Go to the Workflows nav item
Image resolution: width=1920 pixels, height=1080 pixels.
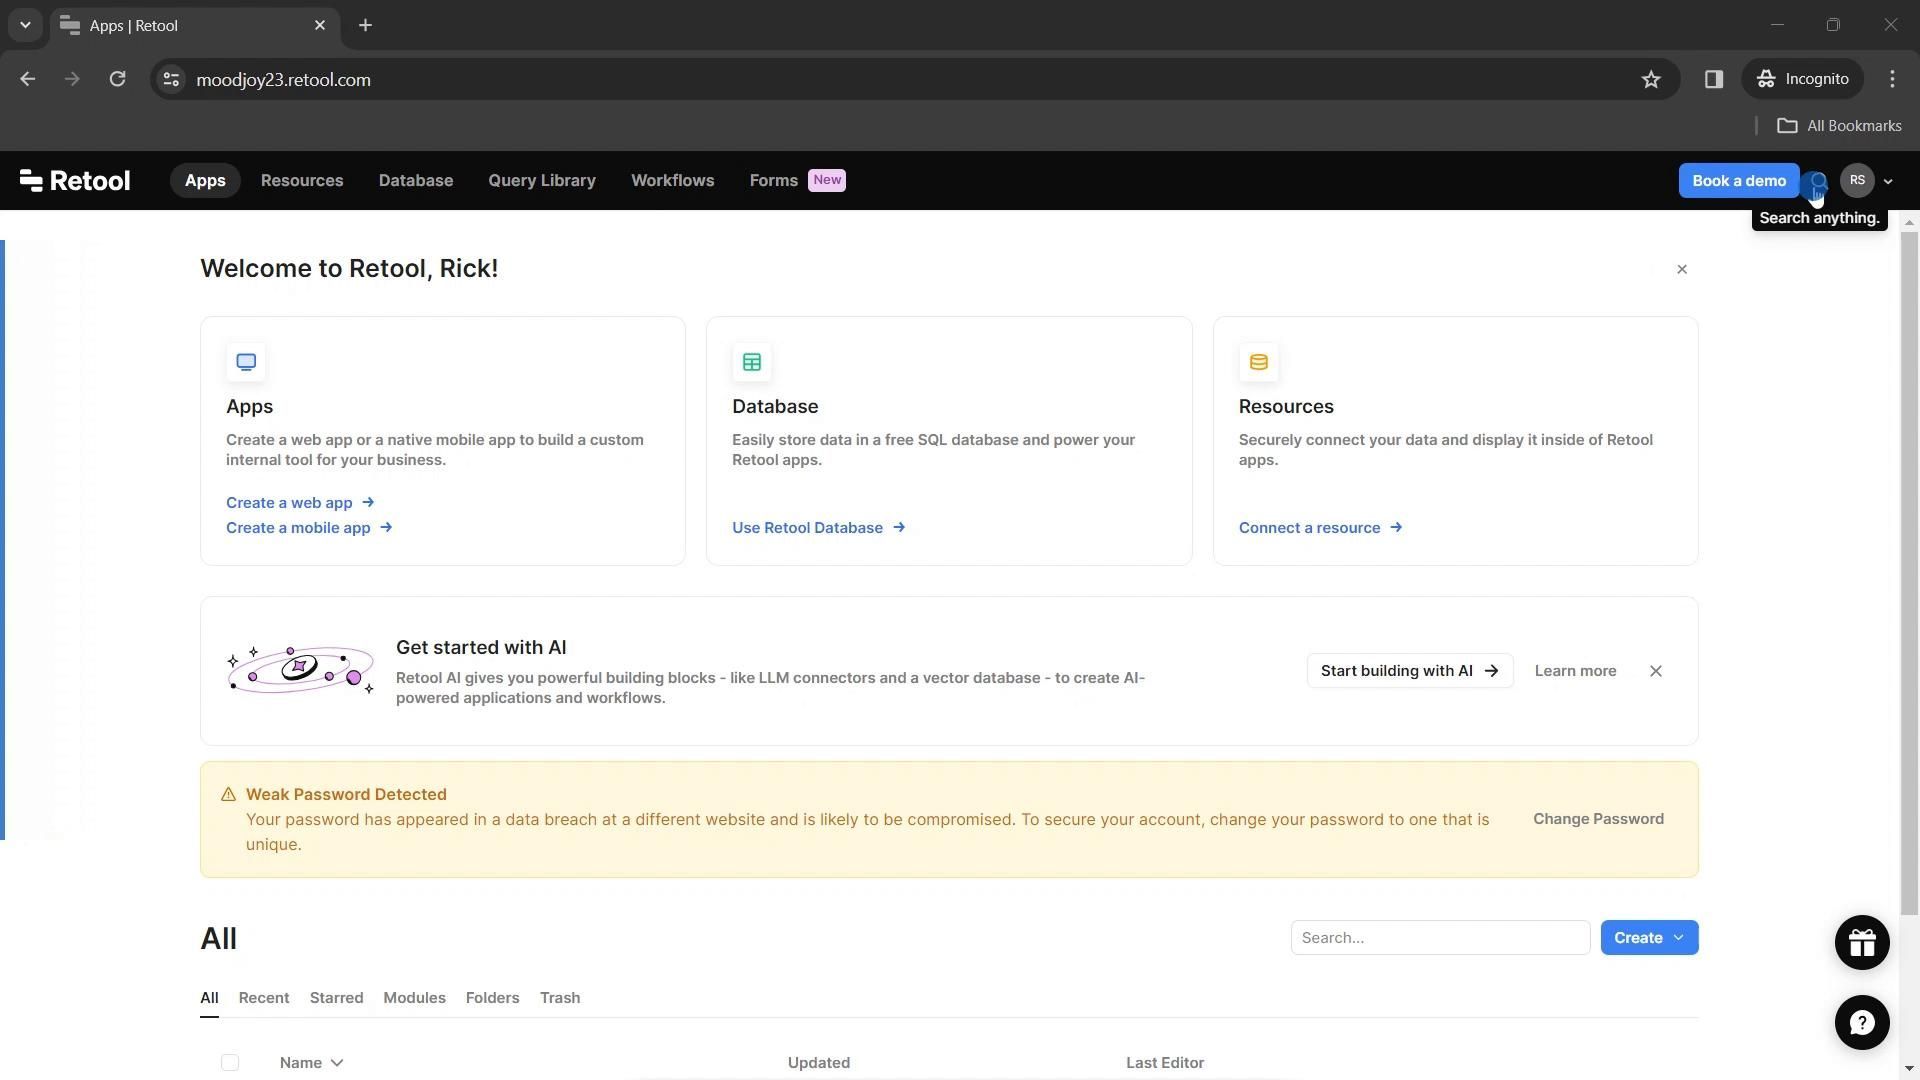(x=672, y=181)
